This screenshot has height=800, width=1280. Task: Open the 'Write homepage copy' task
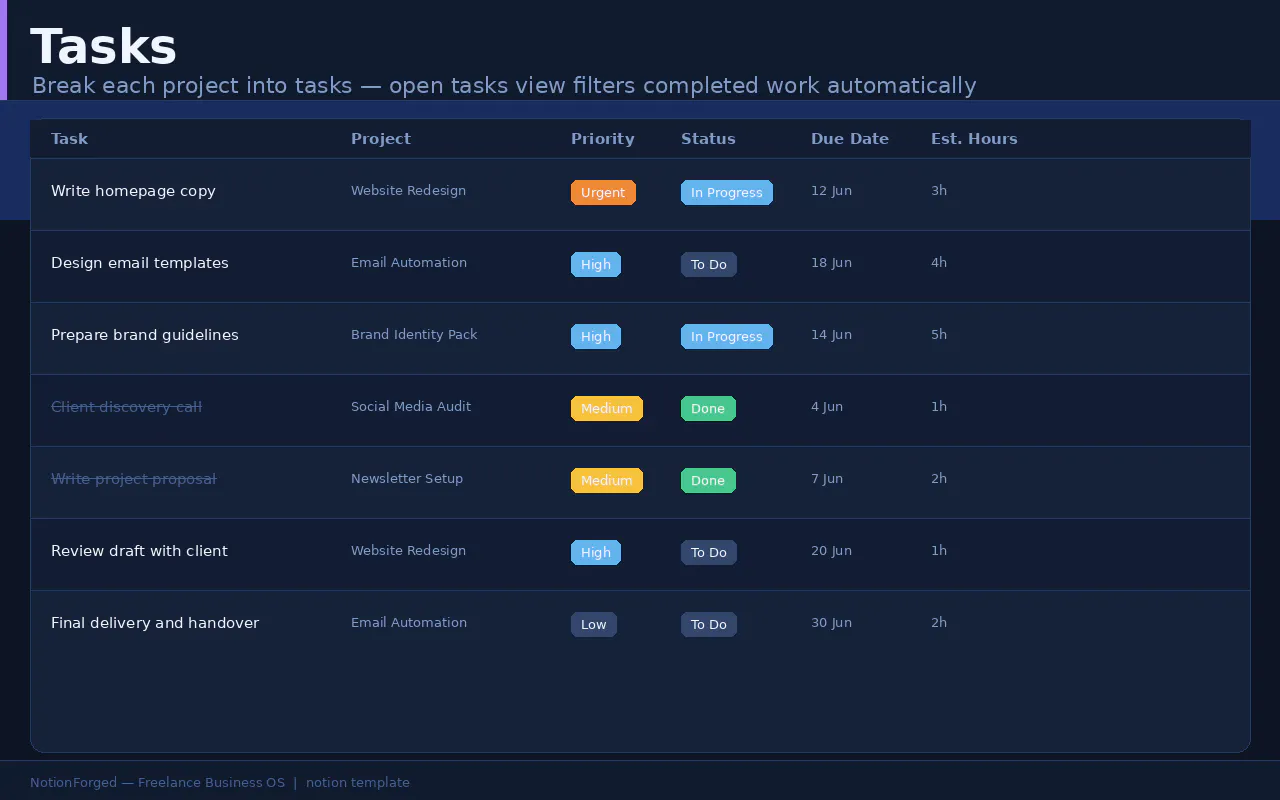(x=133, y=191)
